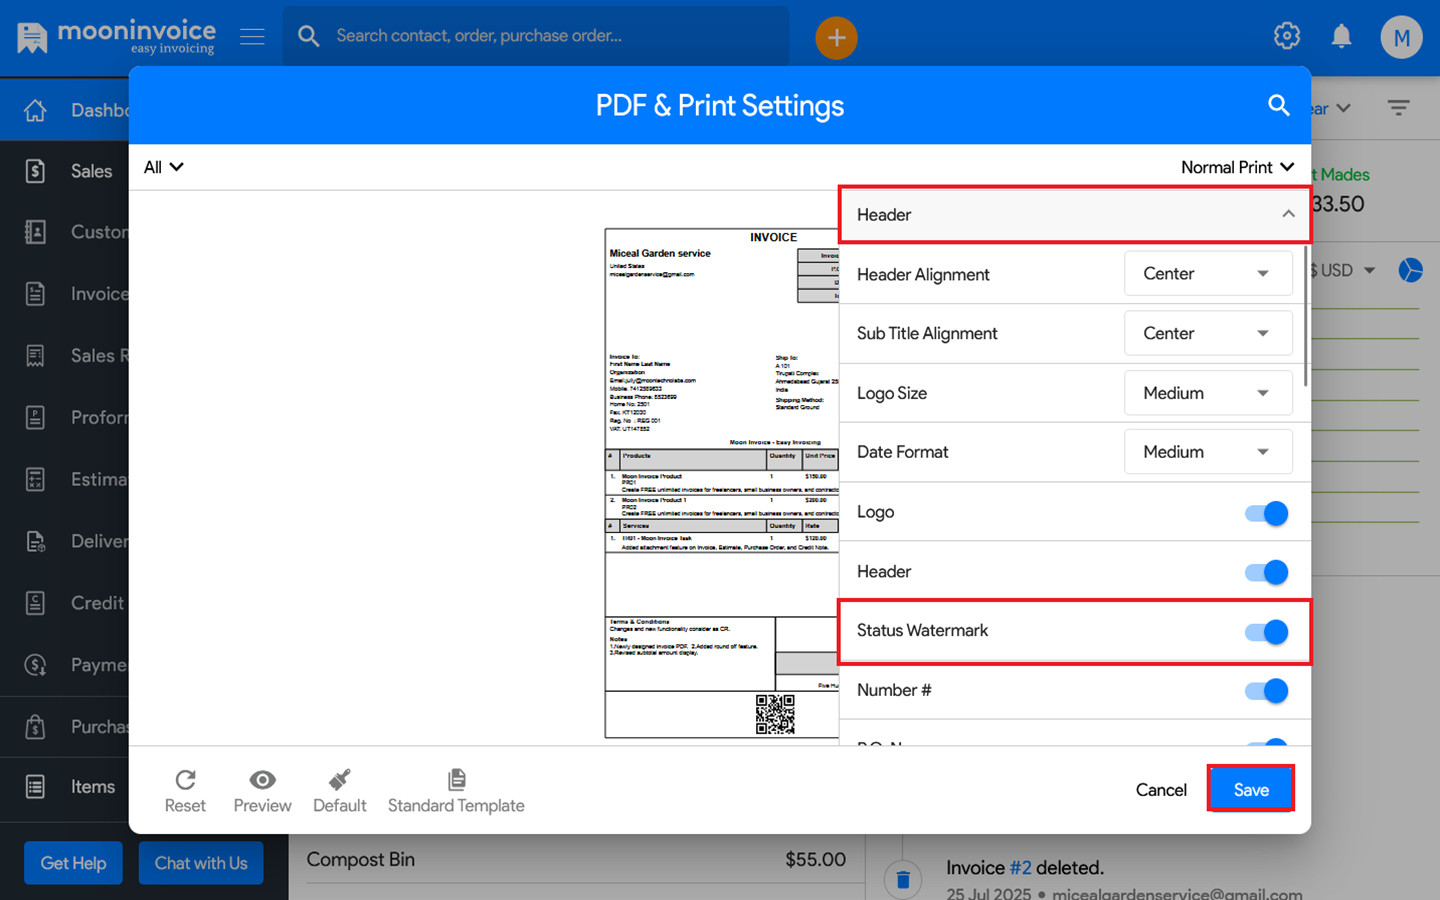Collapse the Header section

pyautogui.click(x=1075, y=215)
